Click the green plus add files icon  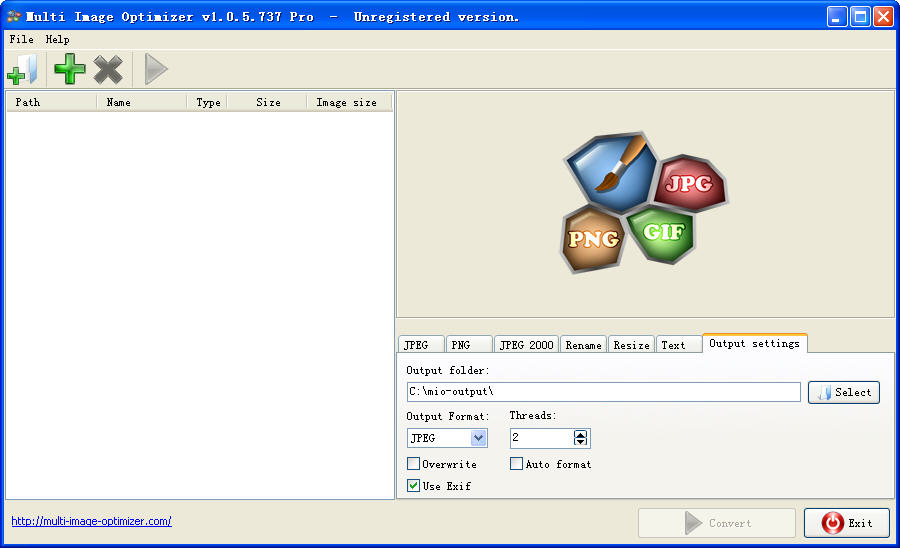[x=69, y=69]
